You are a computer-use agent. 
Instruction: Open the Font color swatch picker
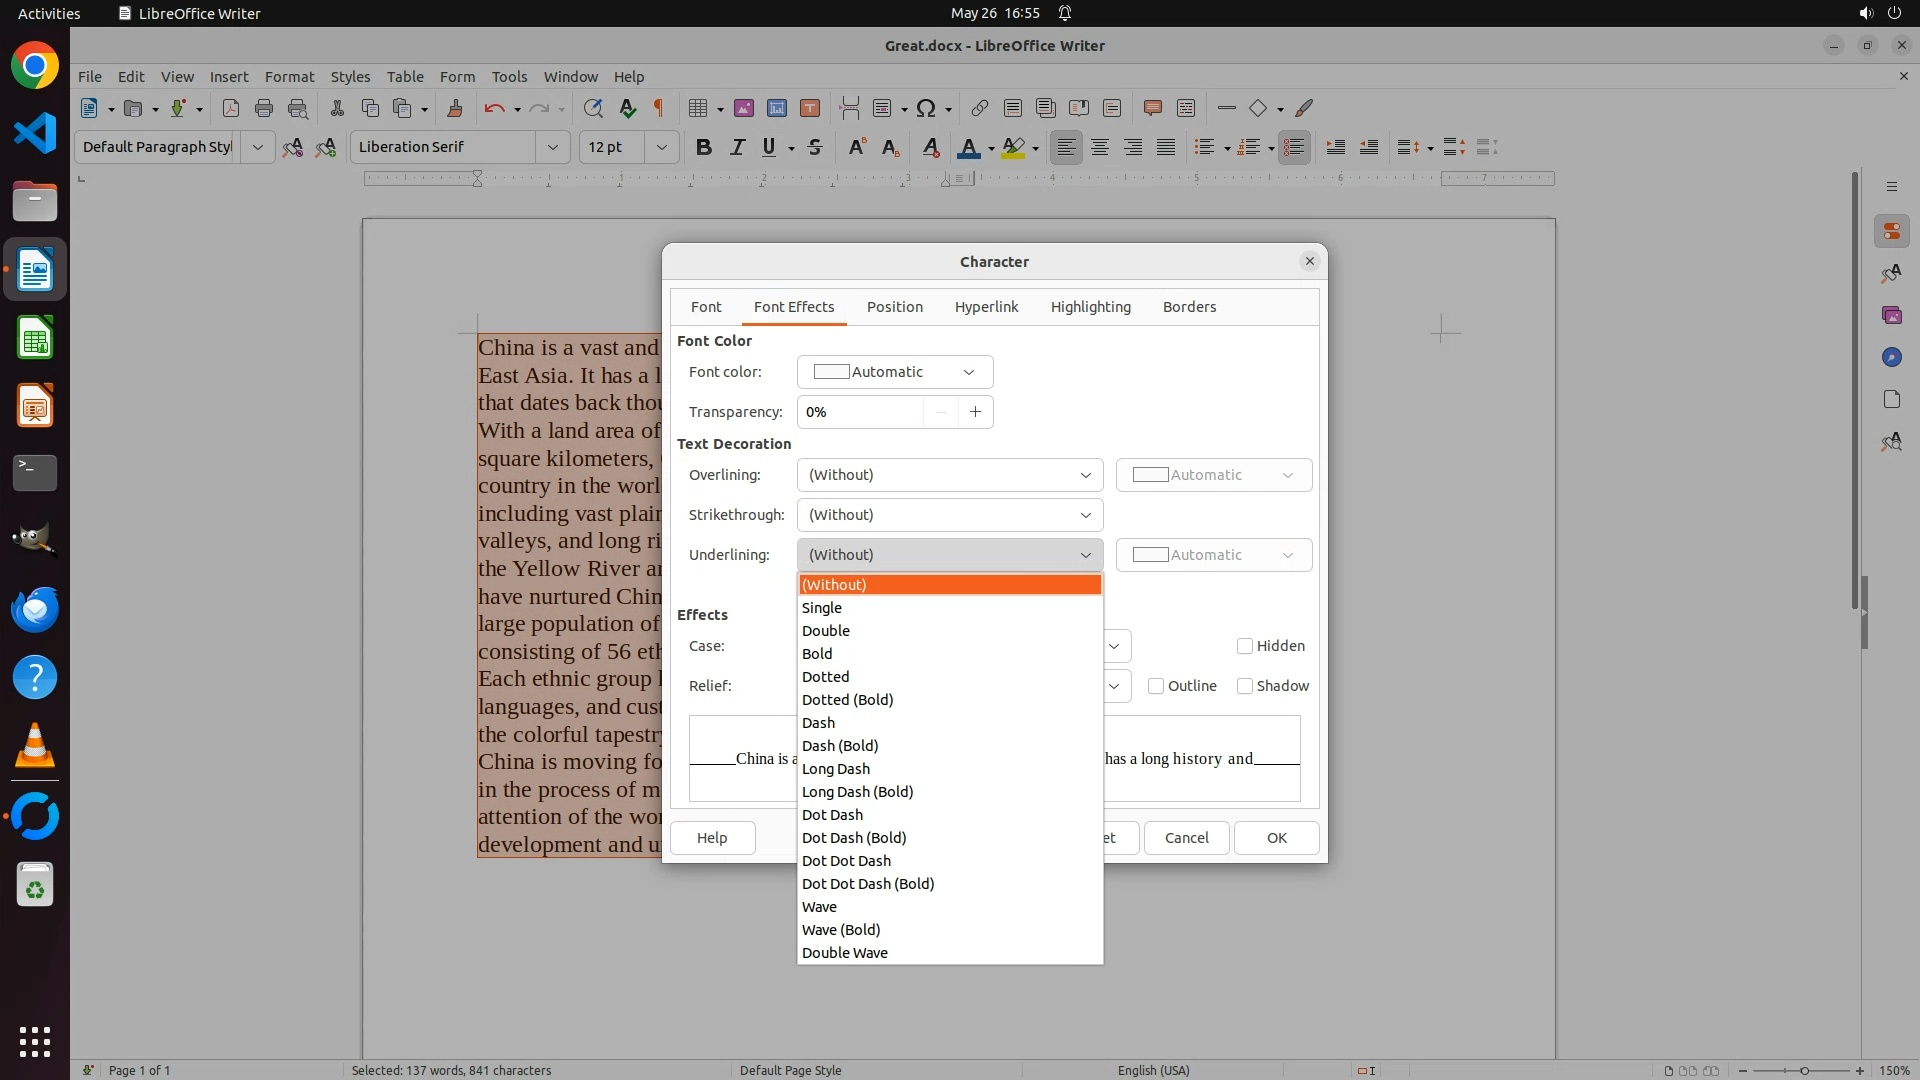tap(894, 372)
